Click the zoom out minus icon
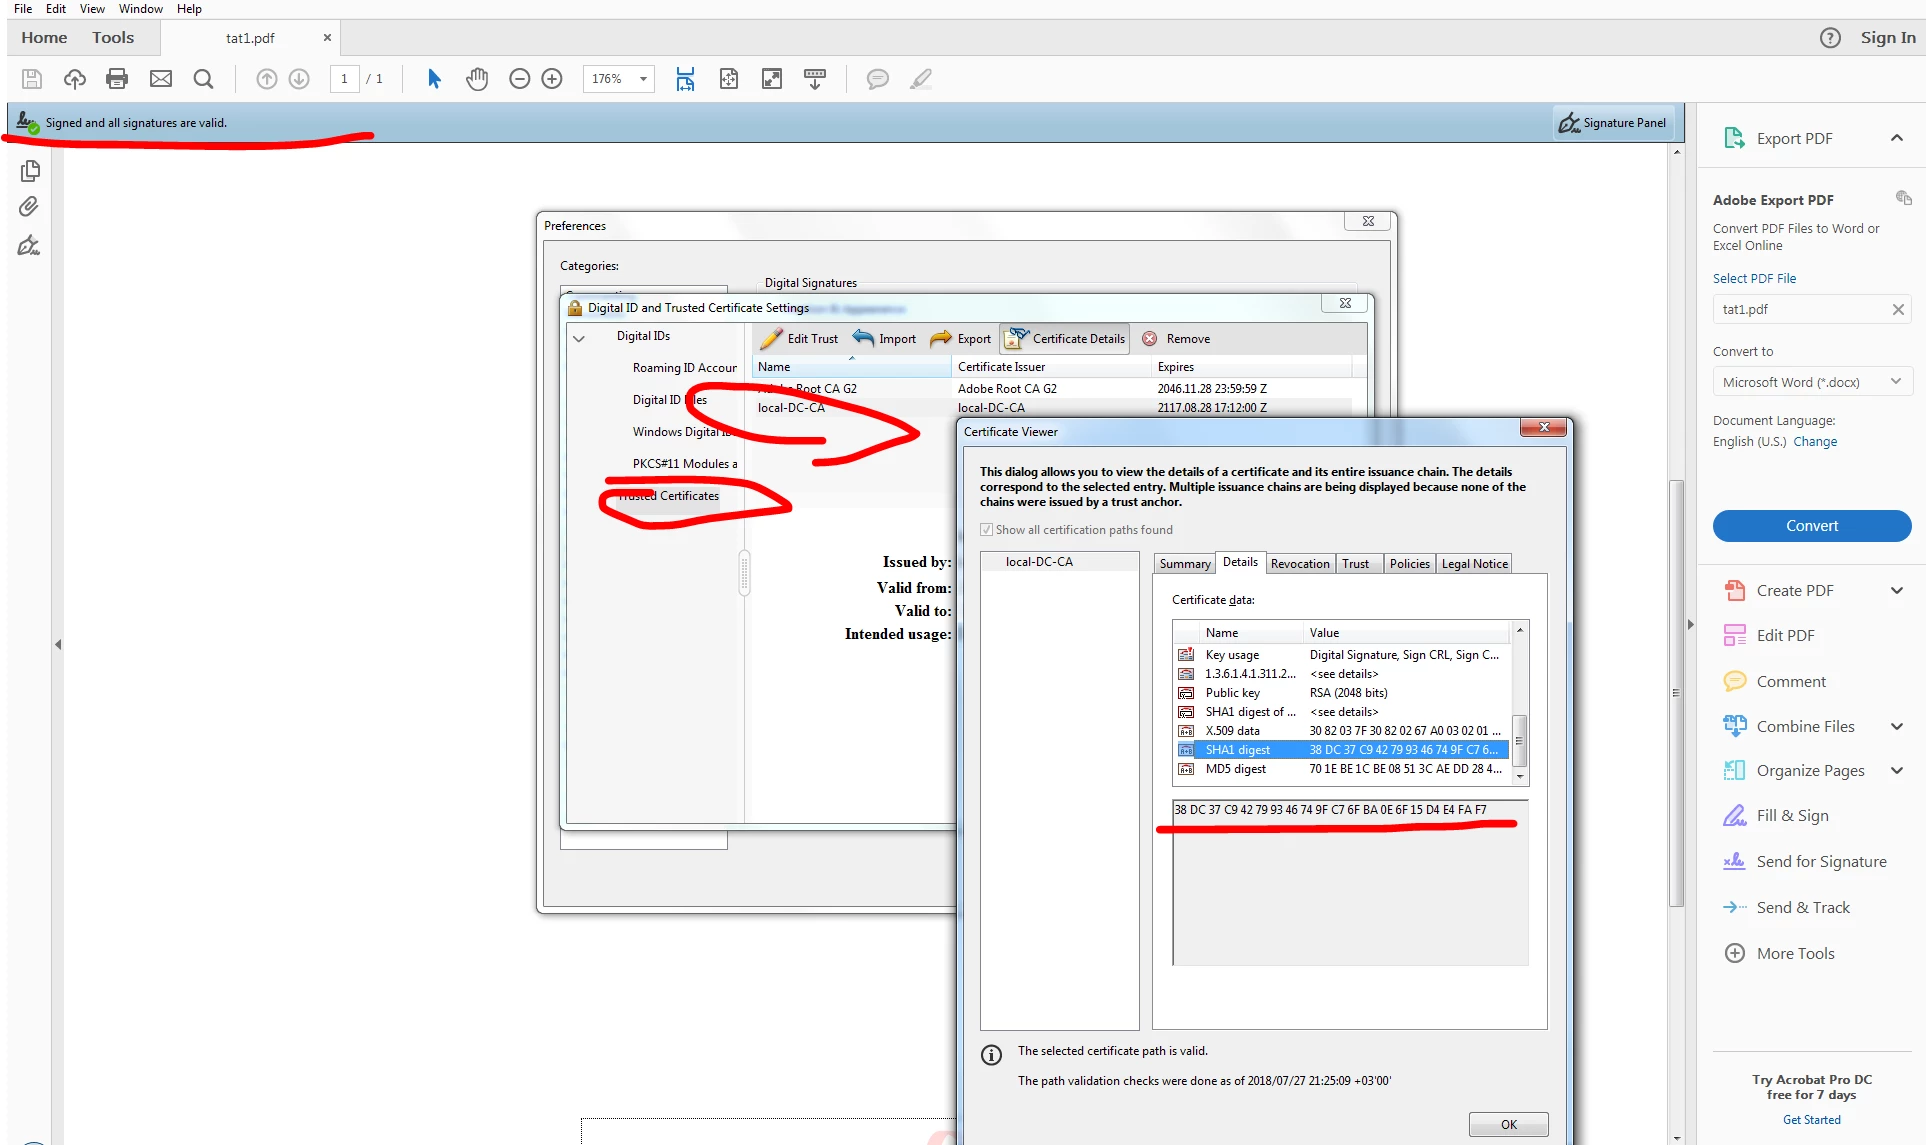 pyautogui.click(x=519, y=79)
